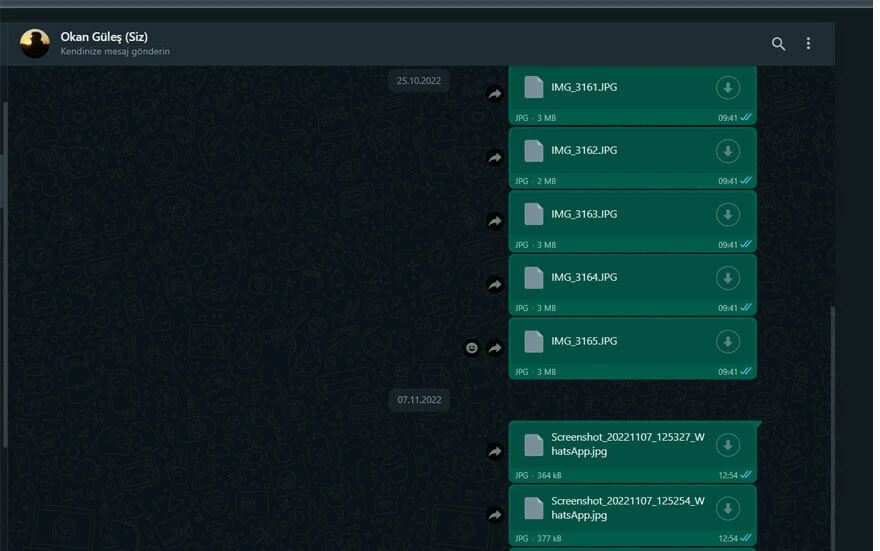Download the IMG_3162.JPG file
The width and height of the screenshot is (880, 551).
point(727,151)
